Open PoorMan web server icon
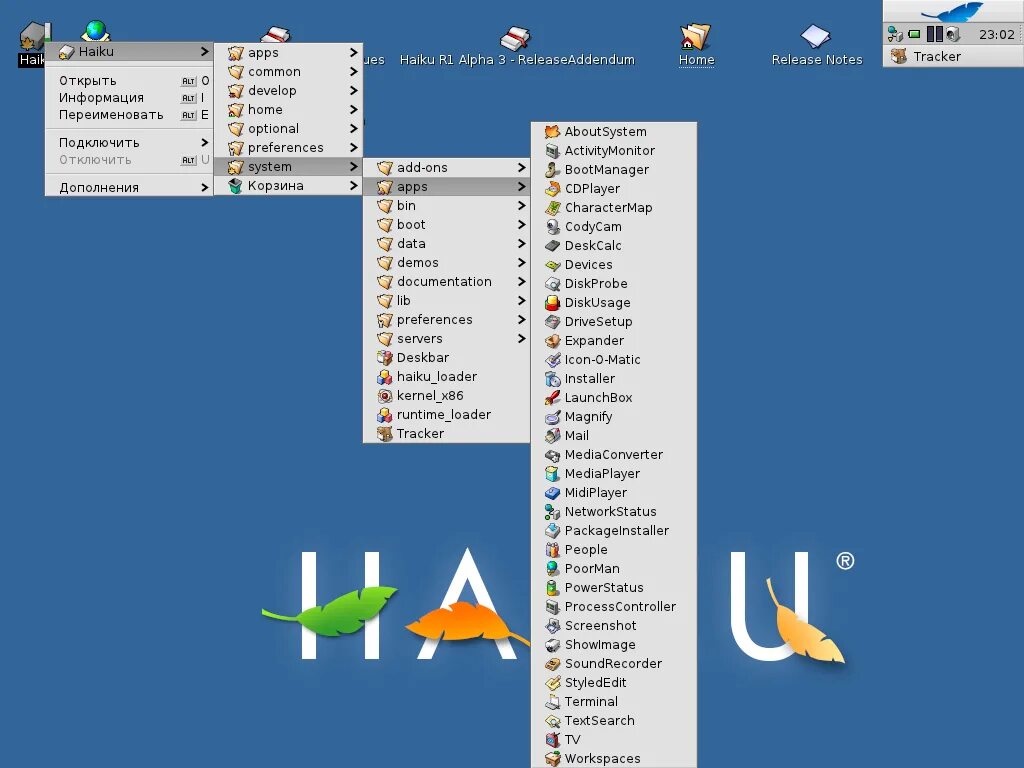The height and width of the screenshot is (768, 1024). tap(552, 568)
